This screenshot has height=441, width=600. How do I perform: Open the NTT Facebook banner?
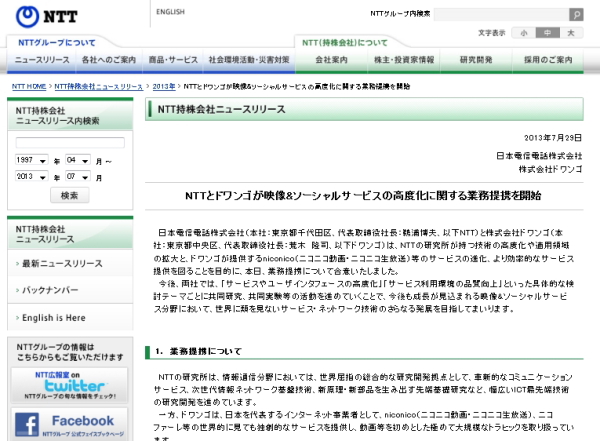pyautogui.click(x=70, y=424)
